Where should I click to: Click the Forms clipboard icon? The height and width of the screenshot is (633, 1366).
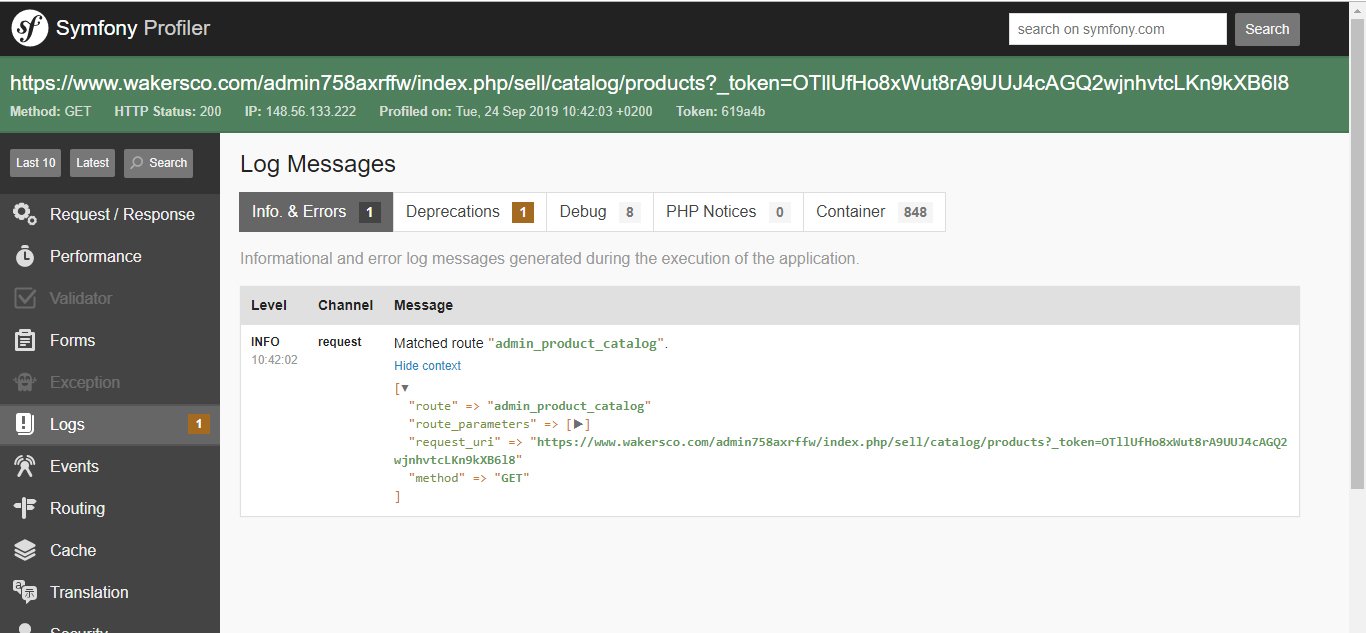25,340
